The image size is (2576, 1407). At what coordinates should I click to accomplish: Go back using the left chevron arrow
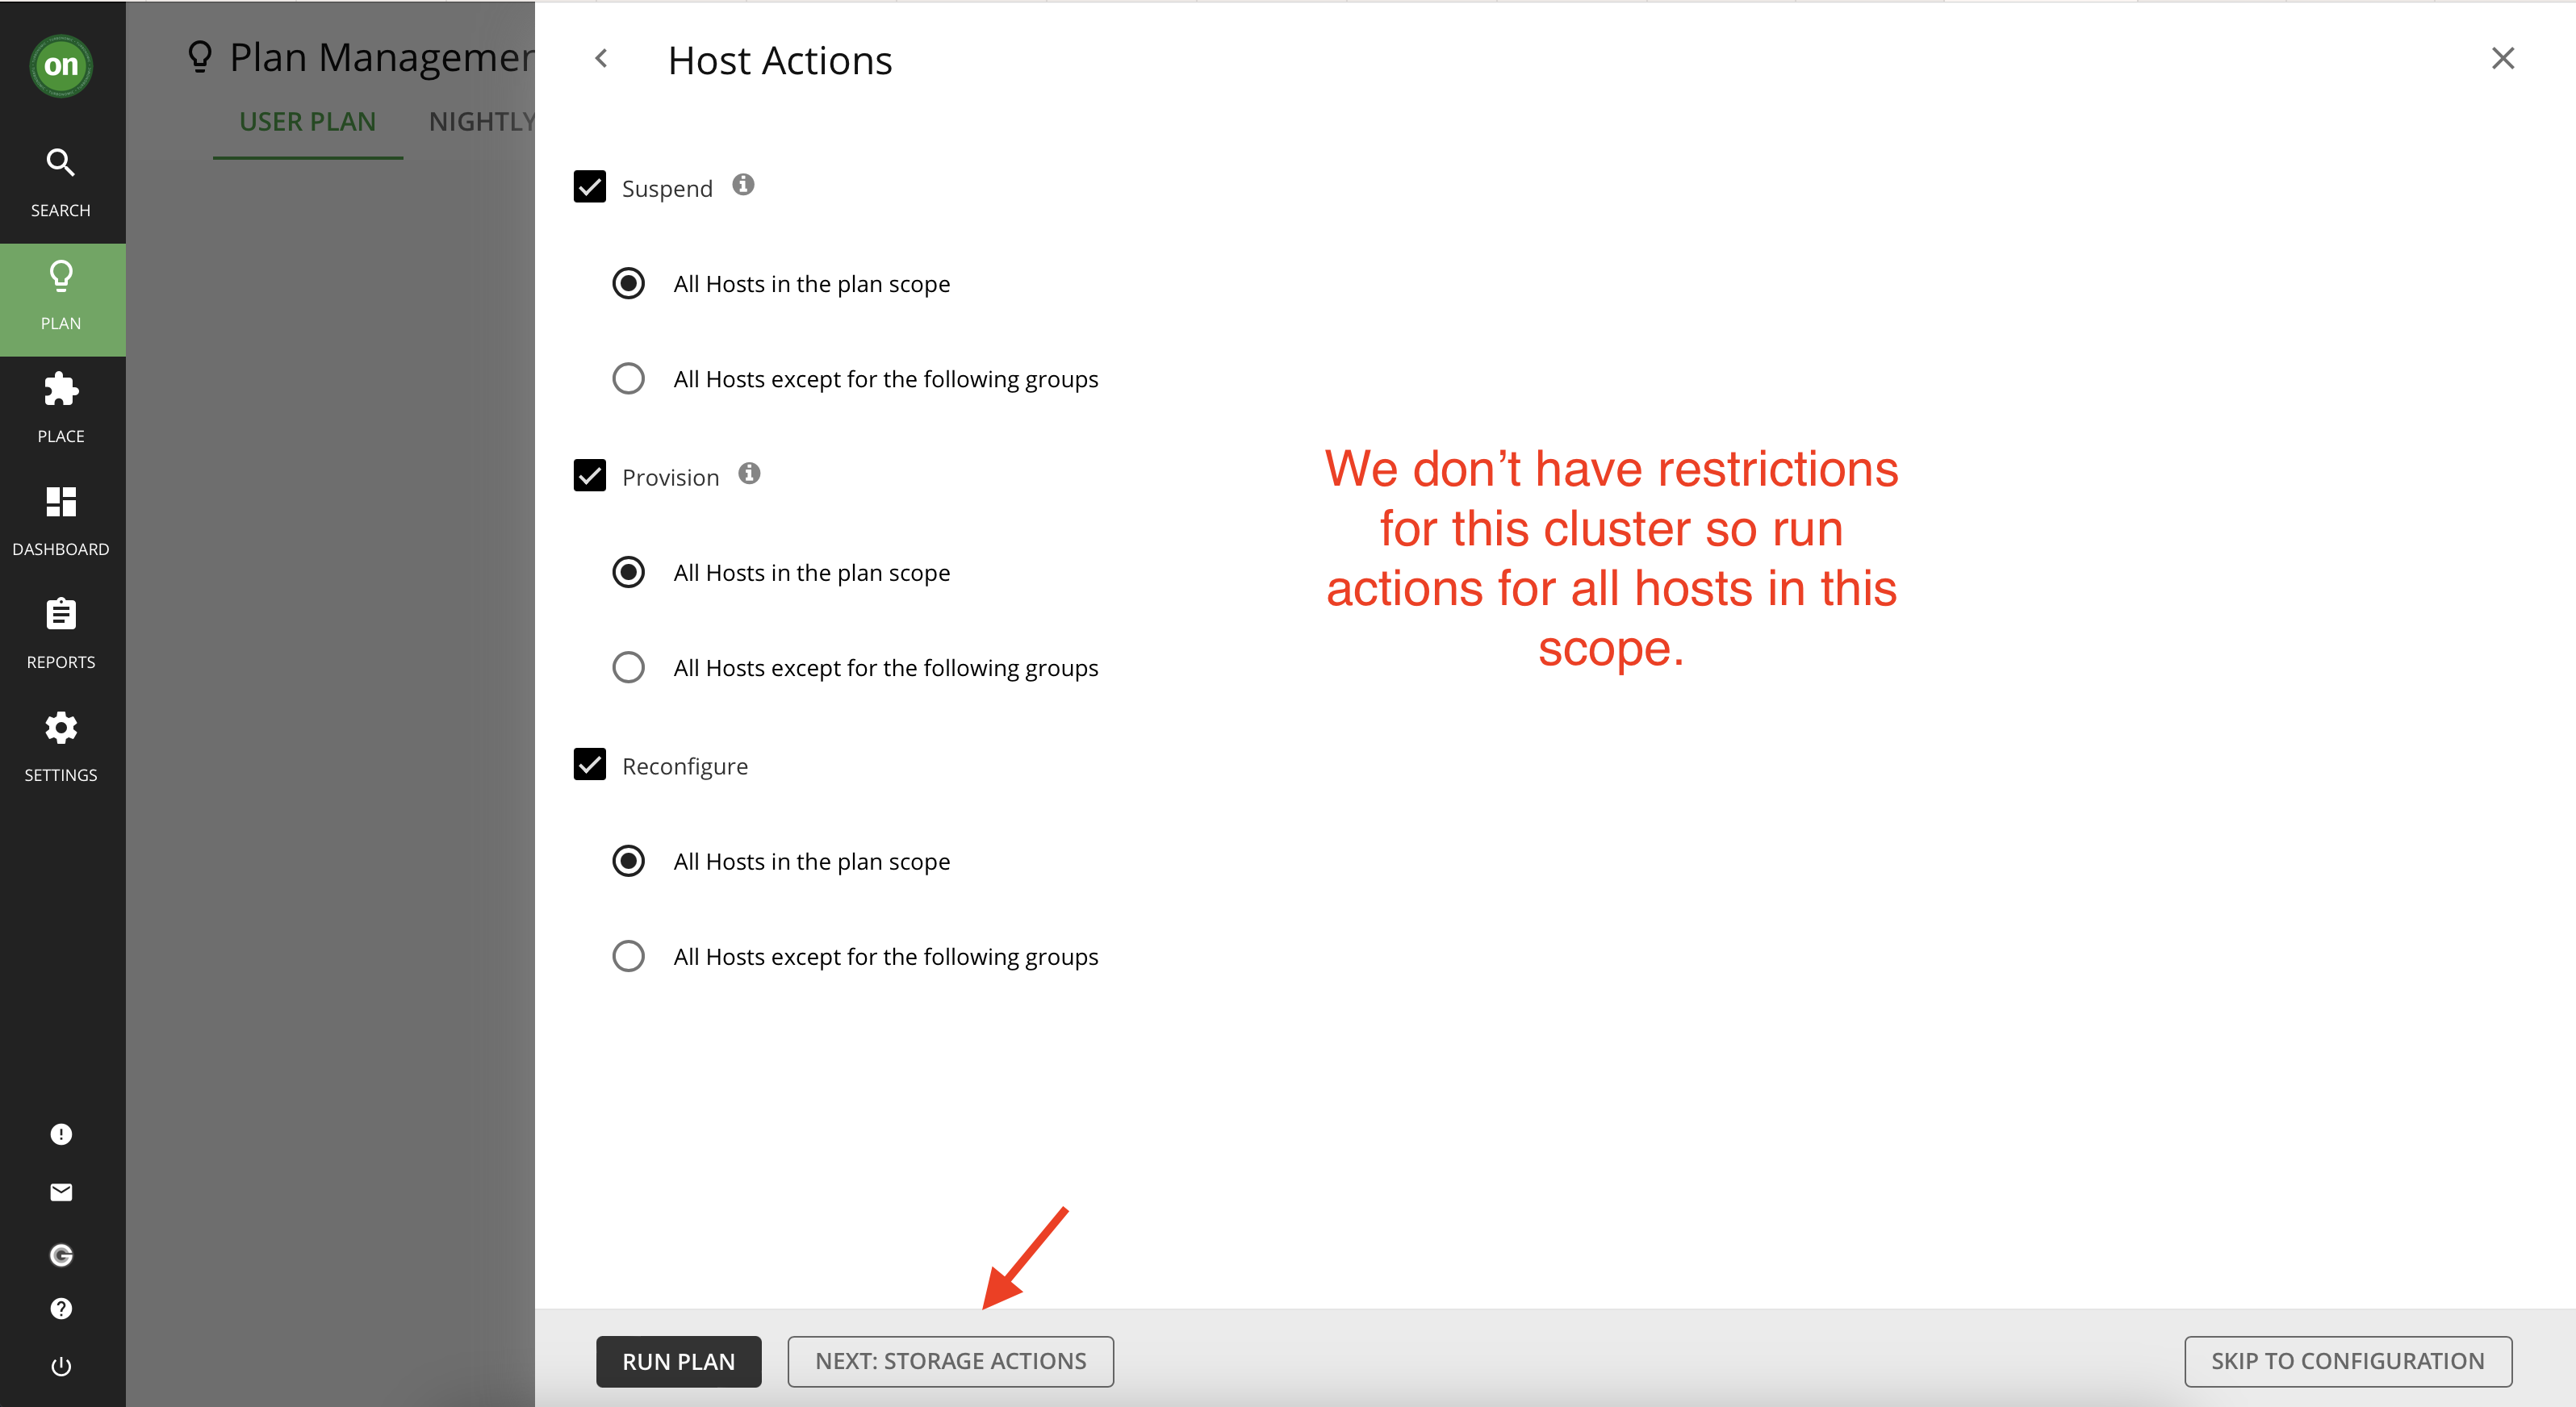click(601, 59)
